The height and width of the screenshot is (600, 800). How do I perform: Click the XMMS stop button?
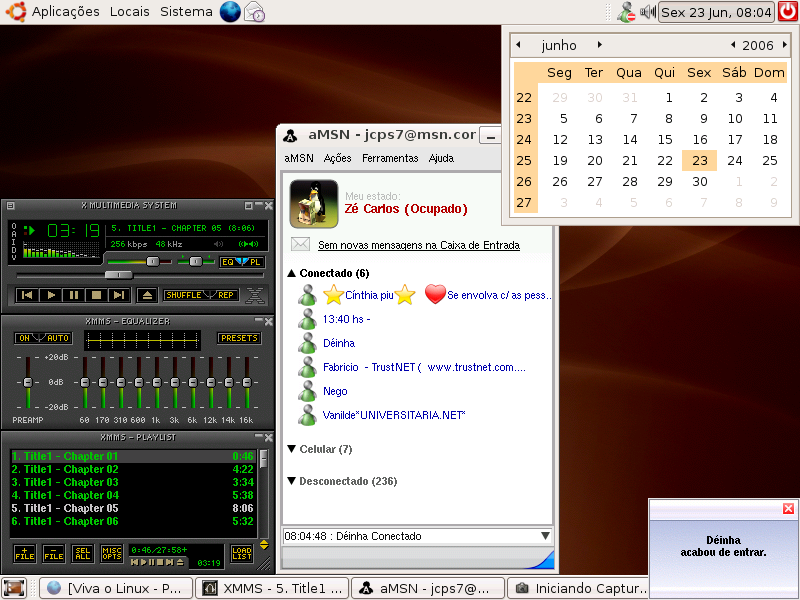96,295
